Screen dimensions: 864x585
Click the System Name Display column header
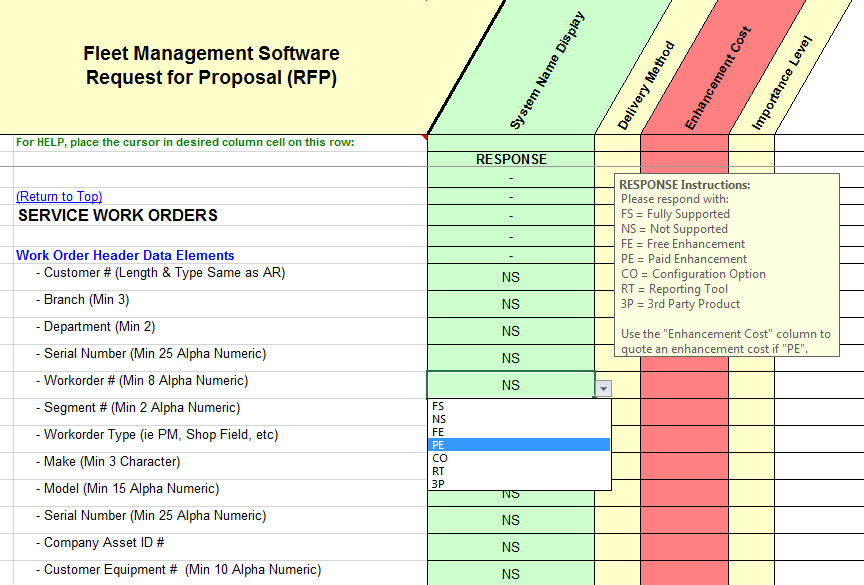tap(547, 70)
